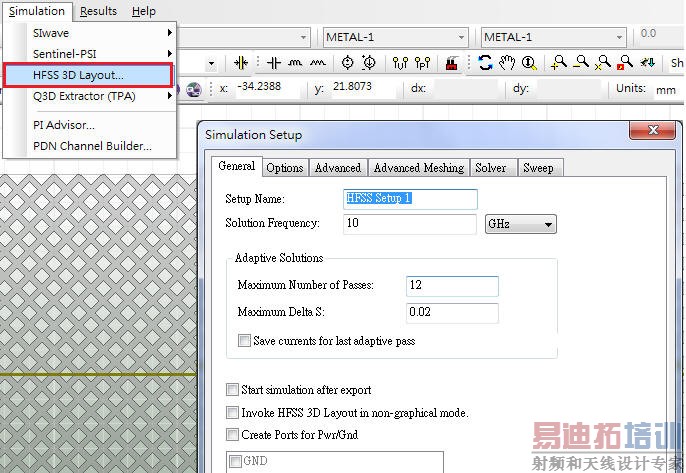
Task: Click the Maximum Number of Passes field
Action: click(452, 286)
